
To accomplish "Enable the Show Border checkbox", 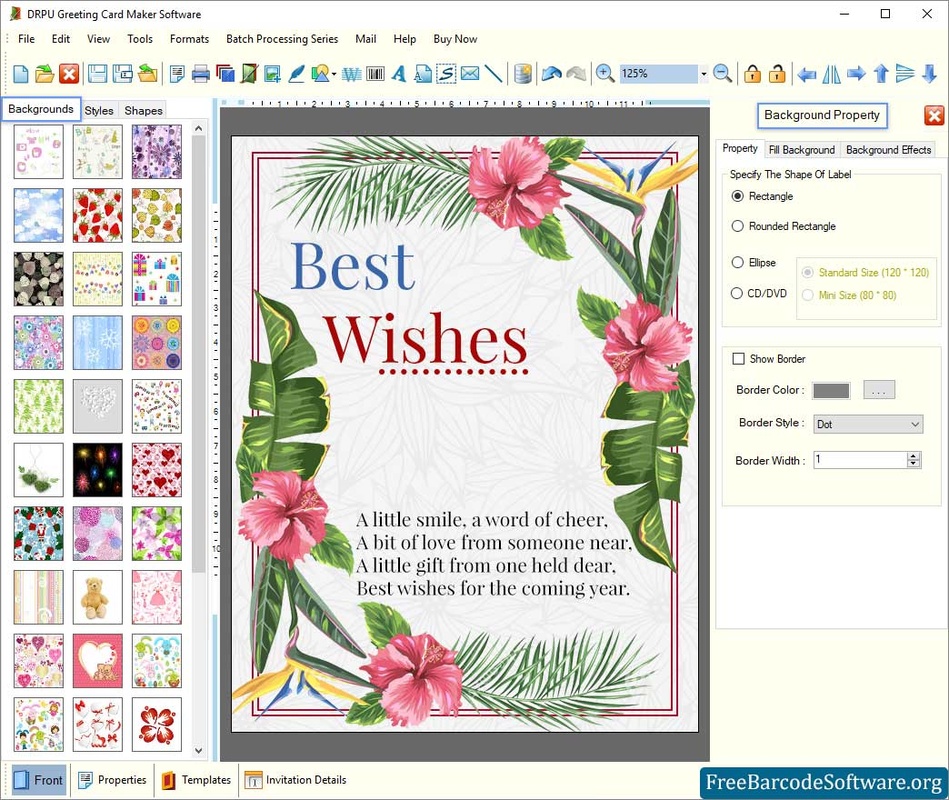I will click(x=739, y=359).
